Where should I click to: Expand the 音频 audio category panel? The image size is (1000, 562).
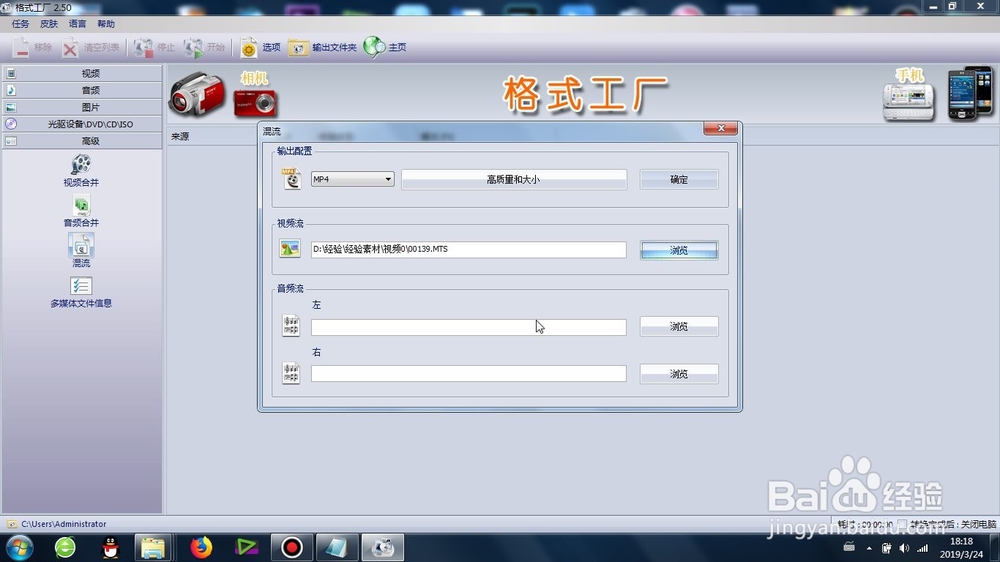[82, 90]
